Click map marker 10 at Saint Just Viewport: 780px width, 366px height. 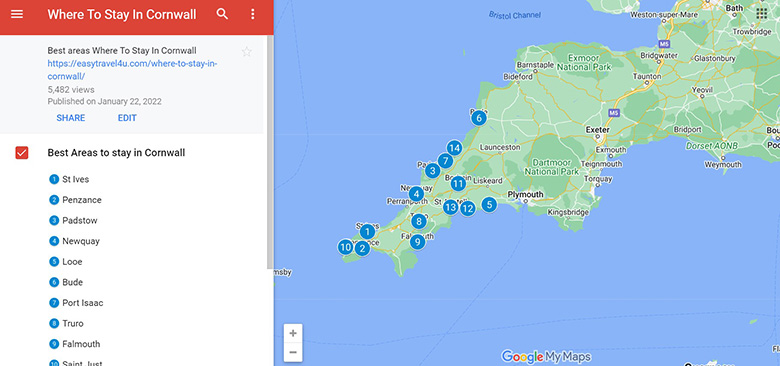346,247
